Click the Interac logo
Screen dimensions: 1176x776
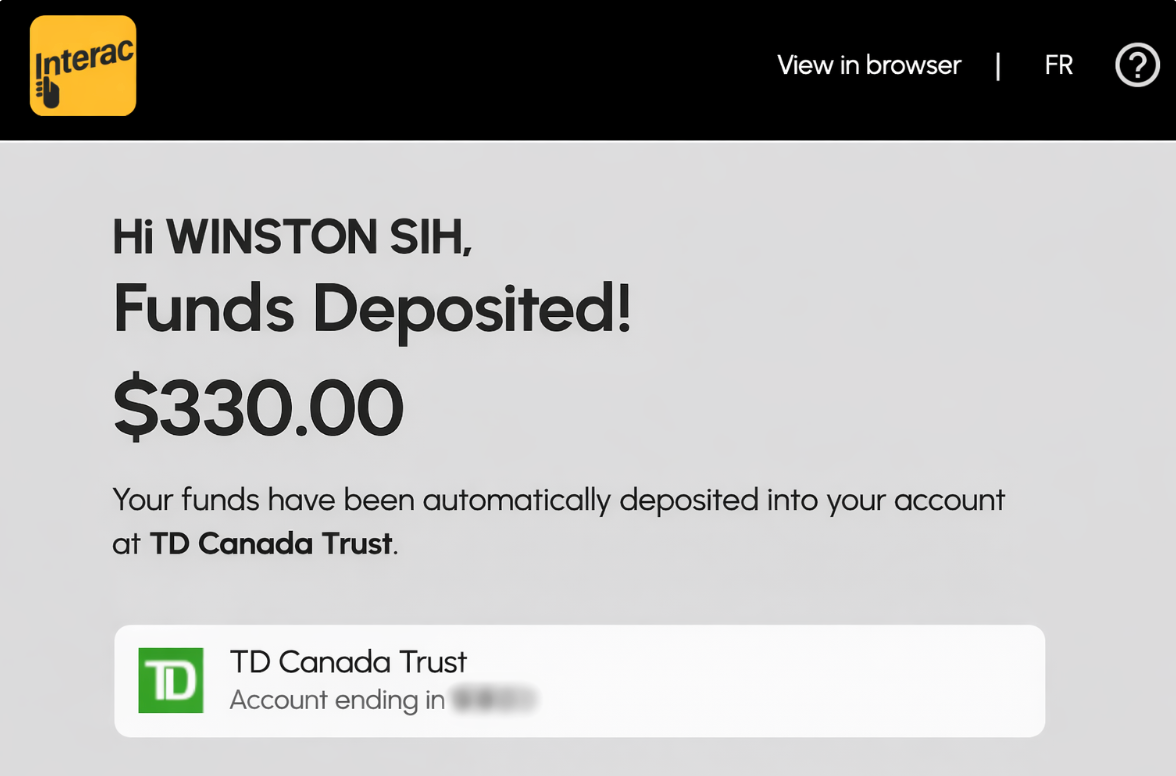point(83,65)
